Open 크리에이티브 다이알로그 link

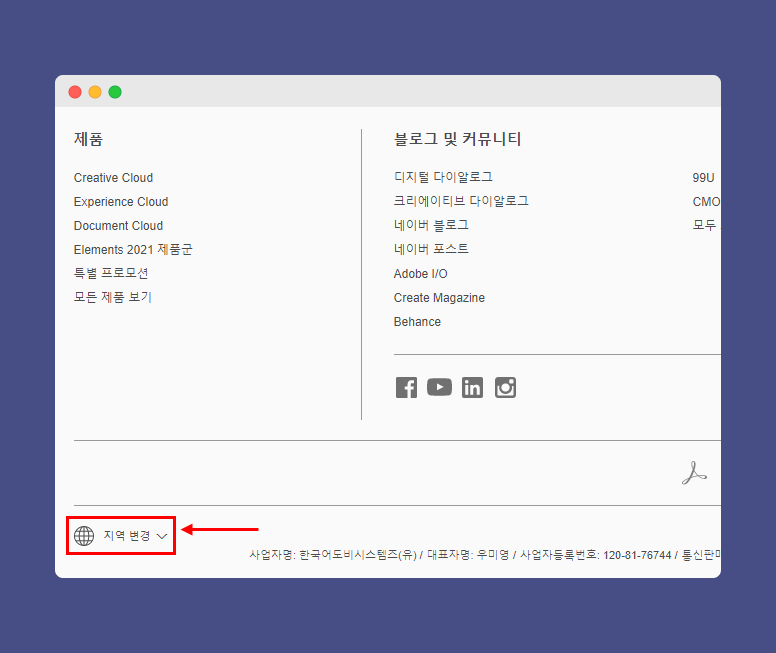pos(461,201)
